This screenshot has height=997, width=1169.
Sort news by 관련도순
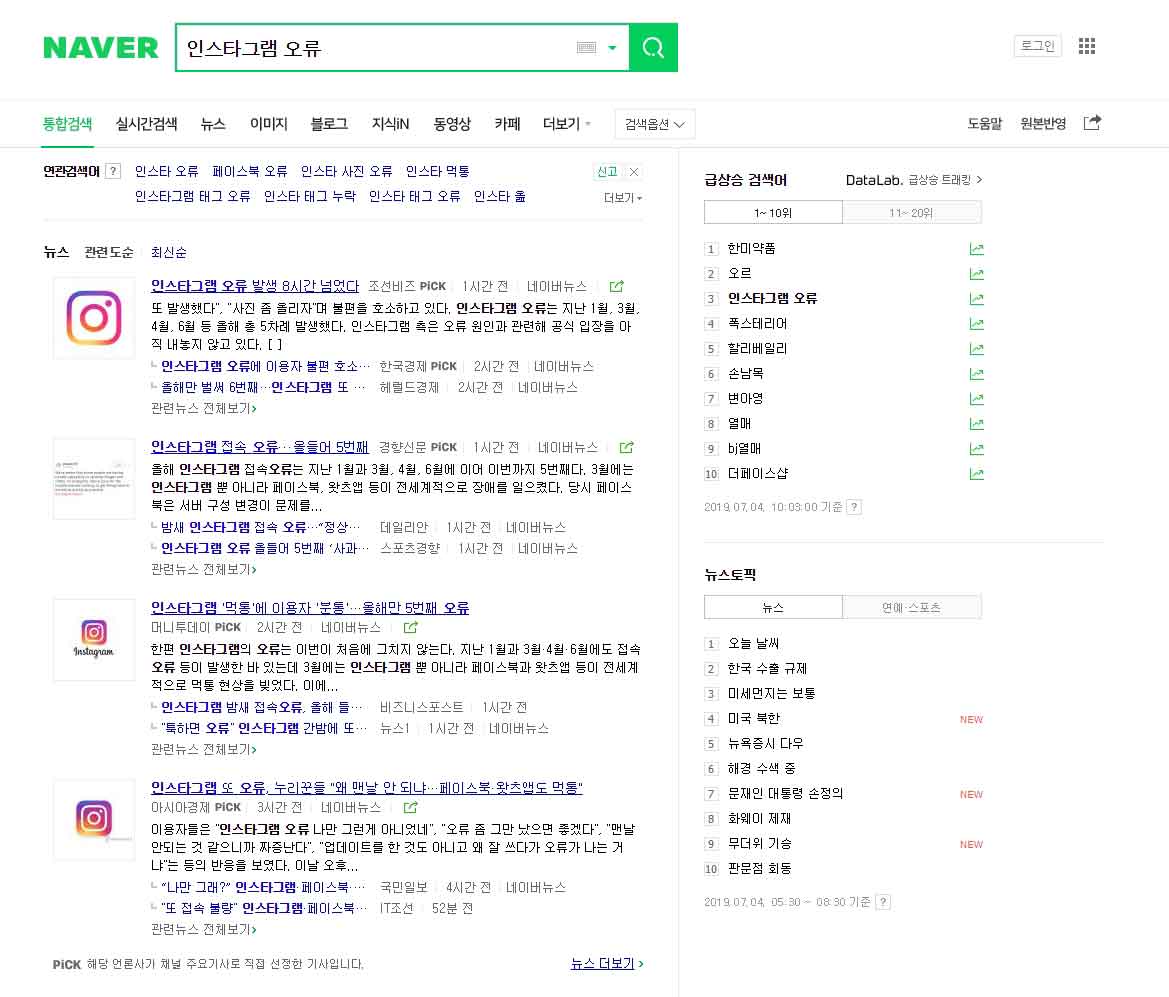[109, 252]
